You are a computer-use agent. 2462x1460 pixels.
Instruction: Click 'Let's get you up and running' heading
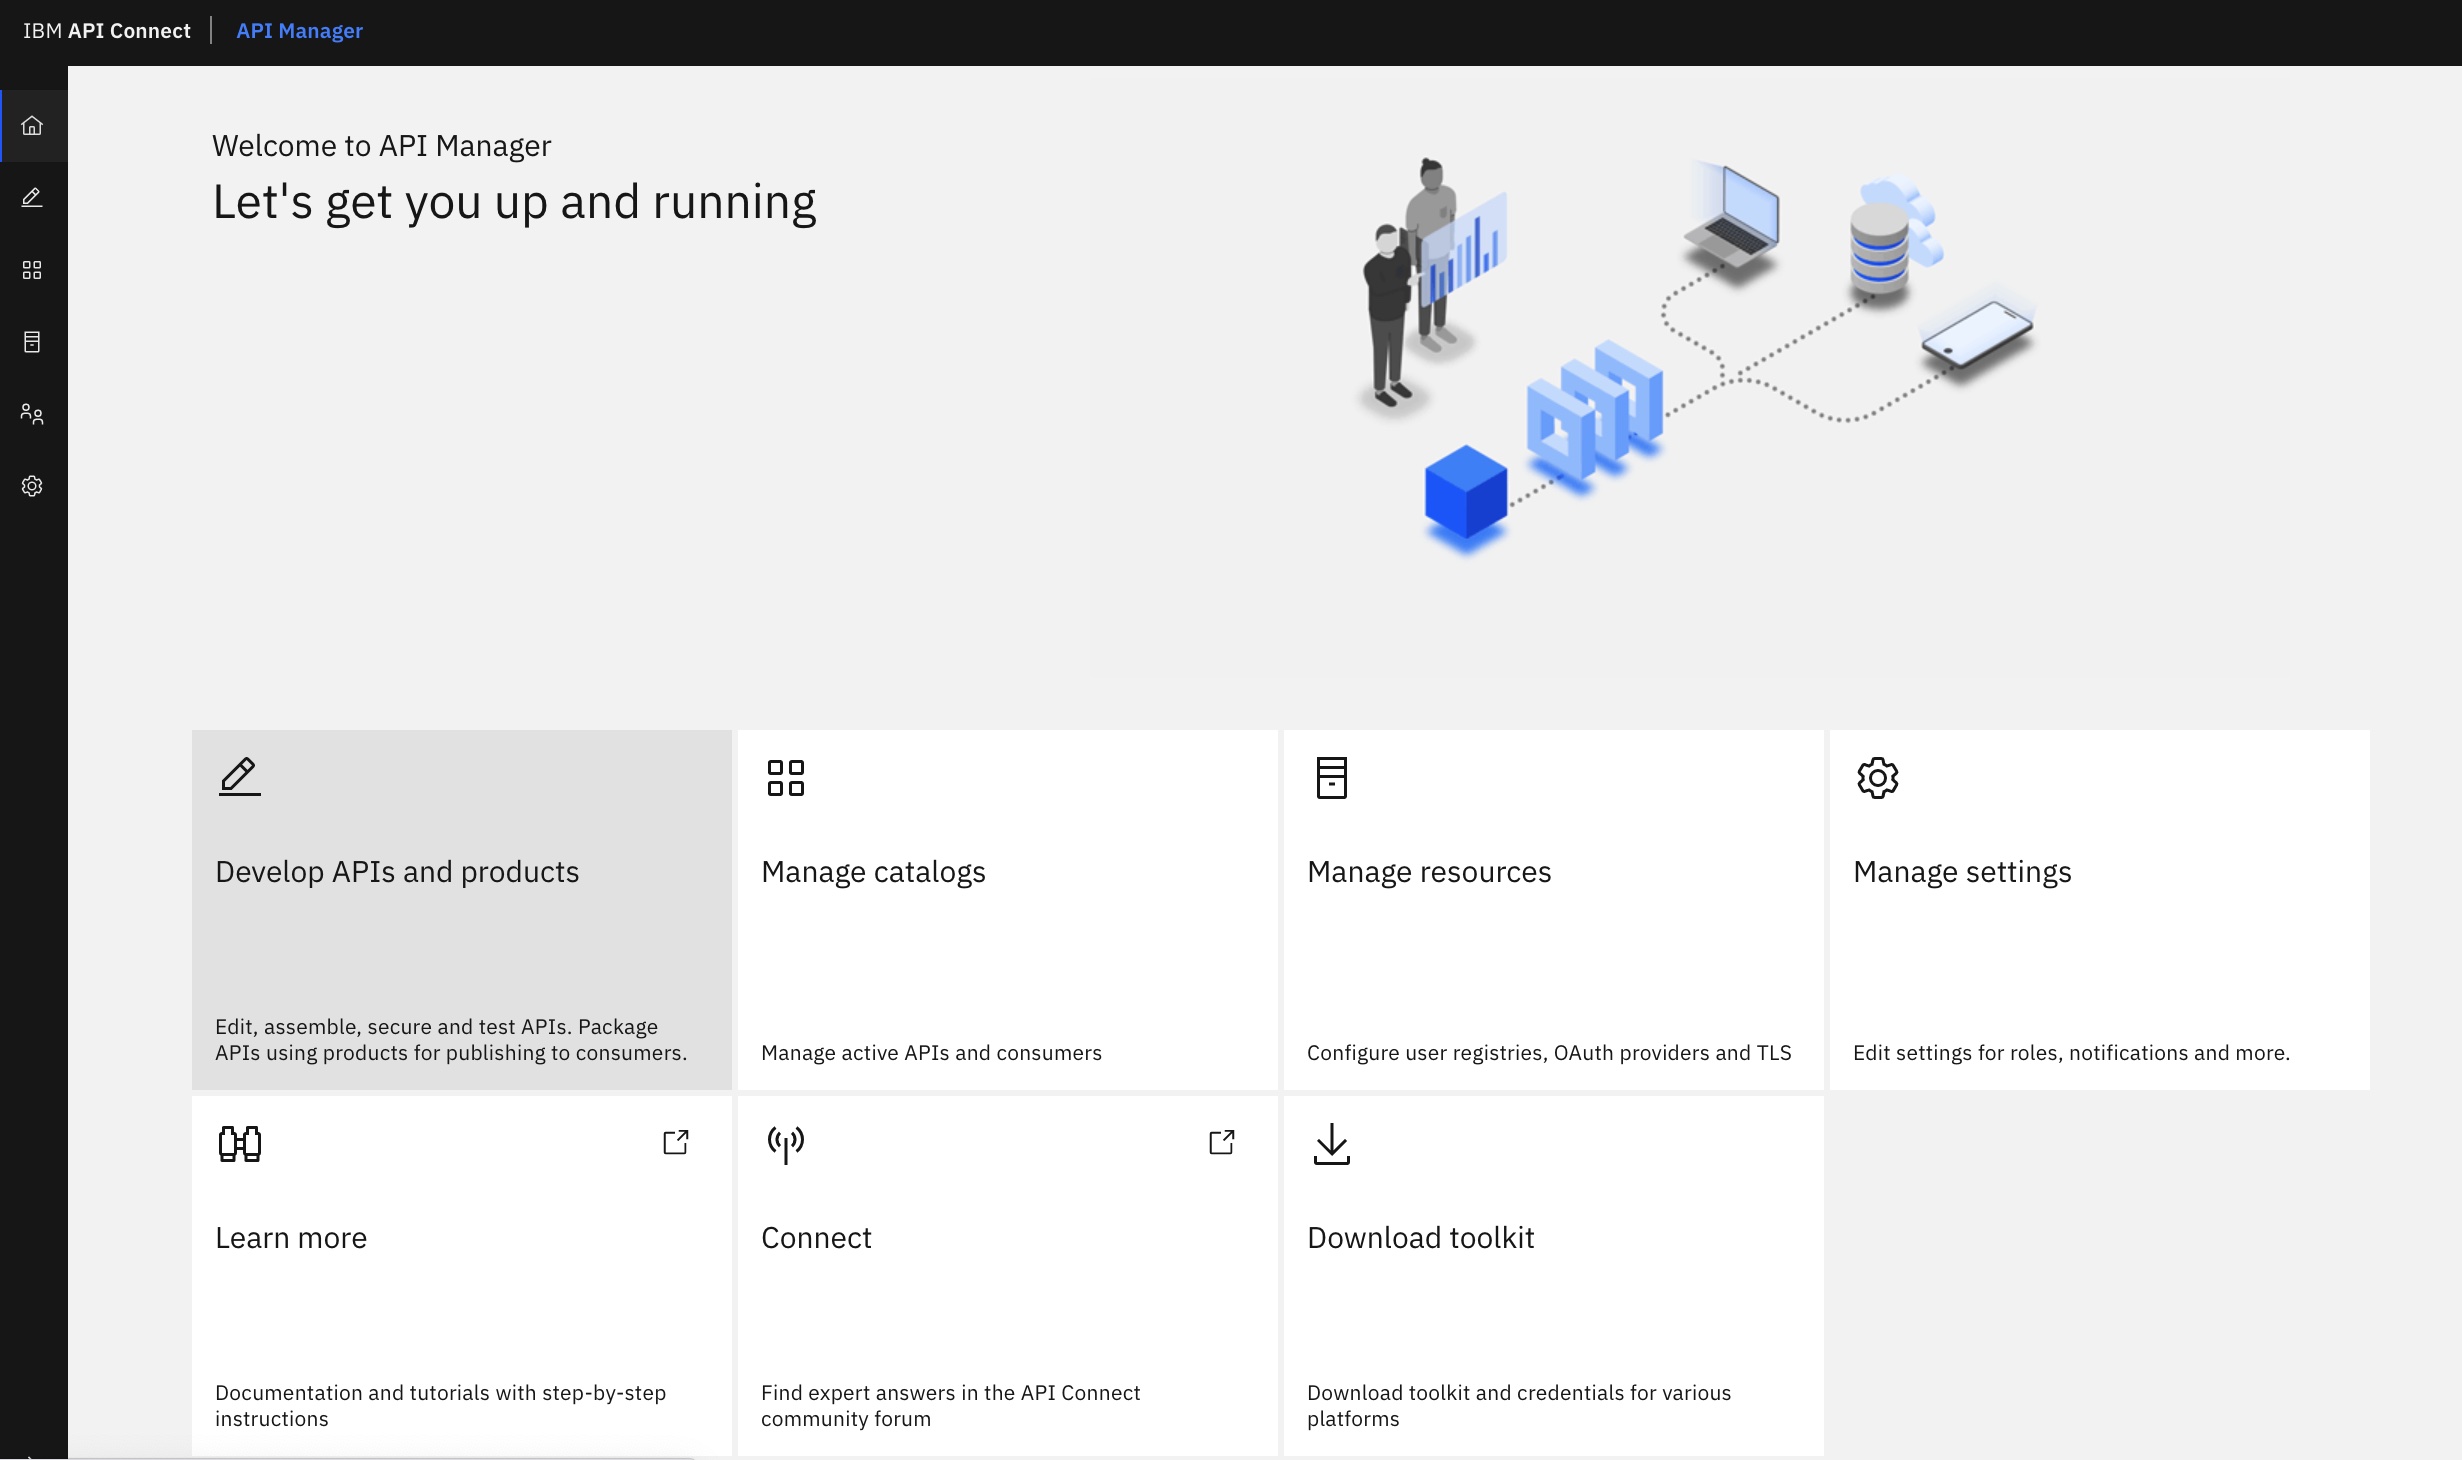(x=514, y=203)
